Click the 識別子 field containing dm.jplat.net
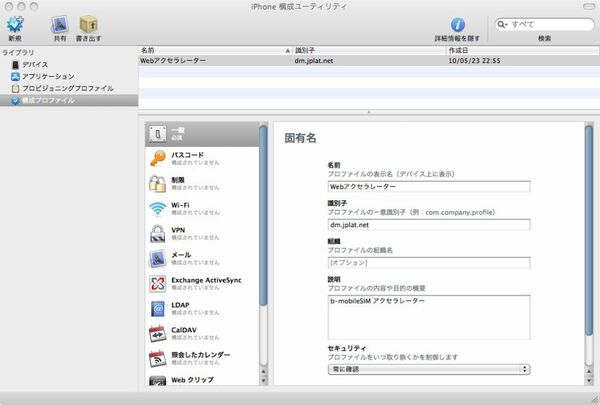This screenshot has width=600, height=405. click(429, 225)
